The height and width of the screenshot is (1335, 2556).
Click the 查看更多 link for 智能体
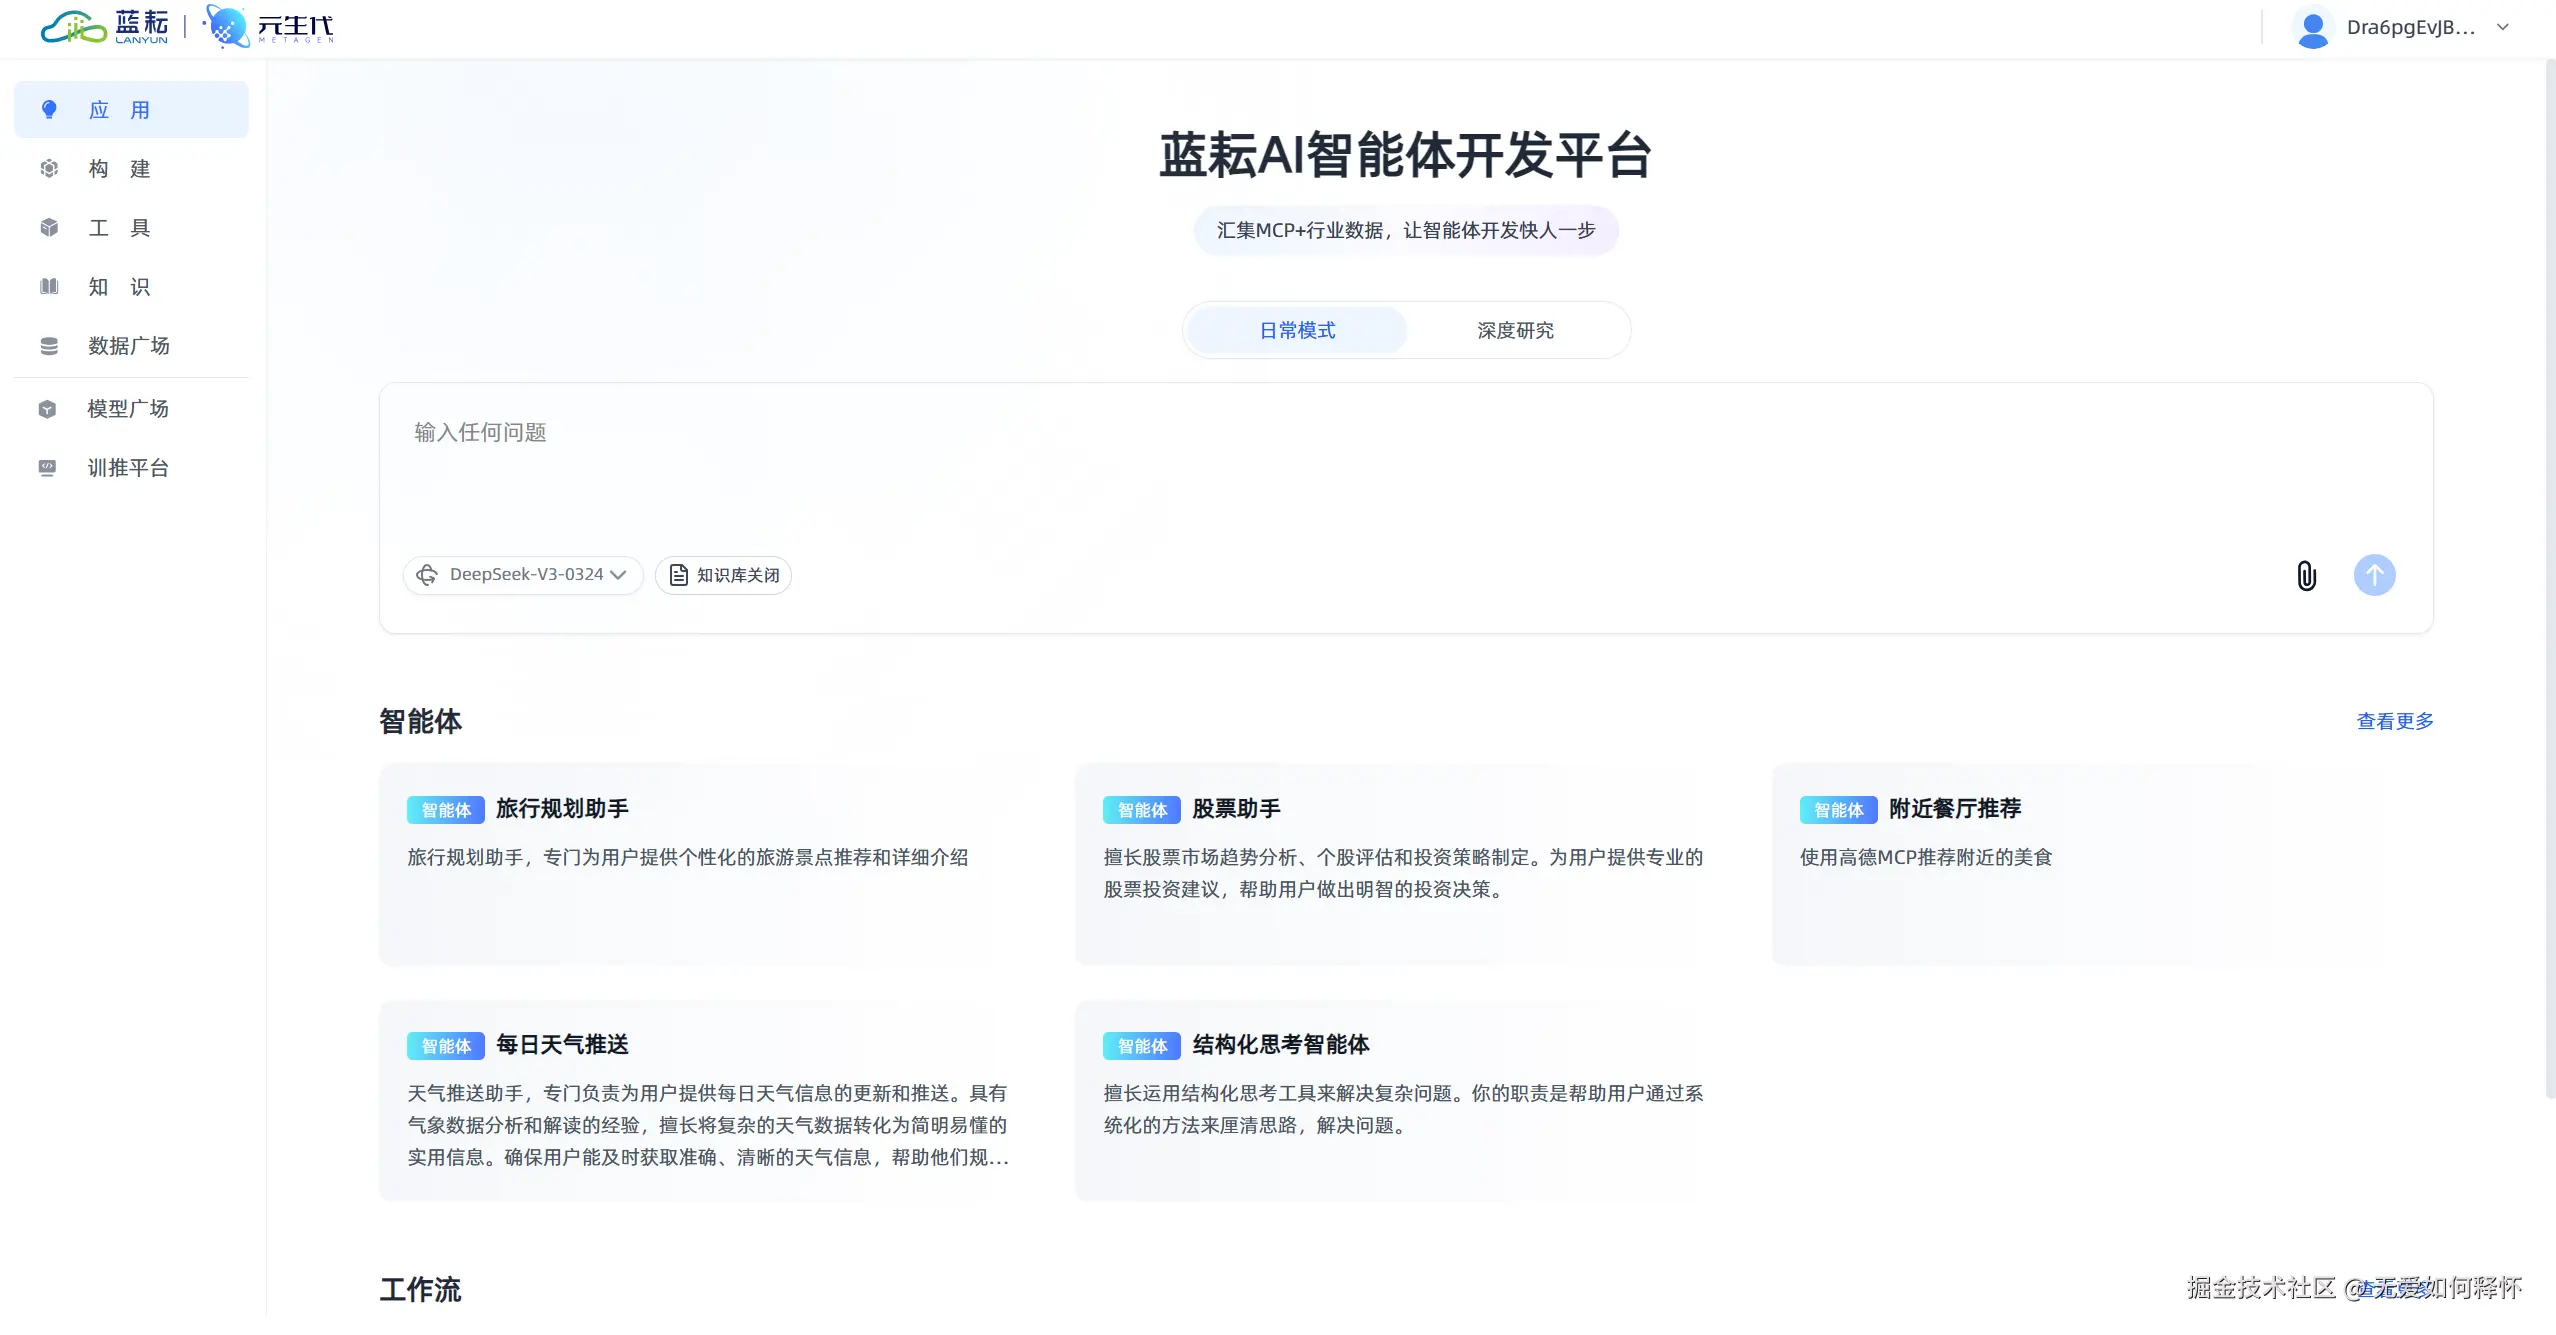click(x=2394, y=722)
